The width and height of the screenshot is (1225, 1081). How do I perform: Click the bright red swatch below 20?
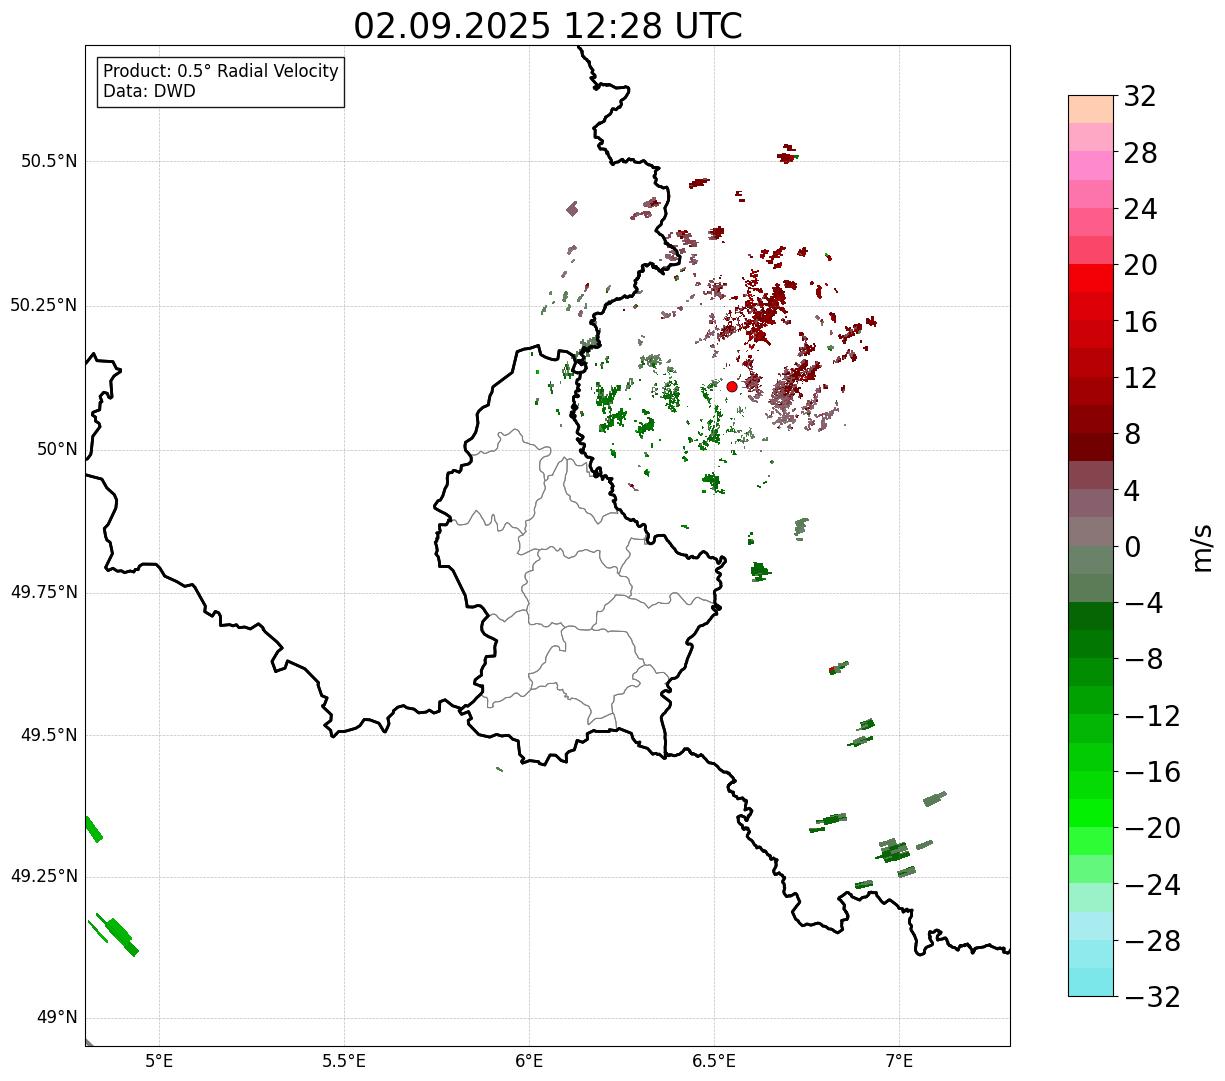pyautogui.click(x=1091, y=279)
